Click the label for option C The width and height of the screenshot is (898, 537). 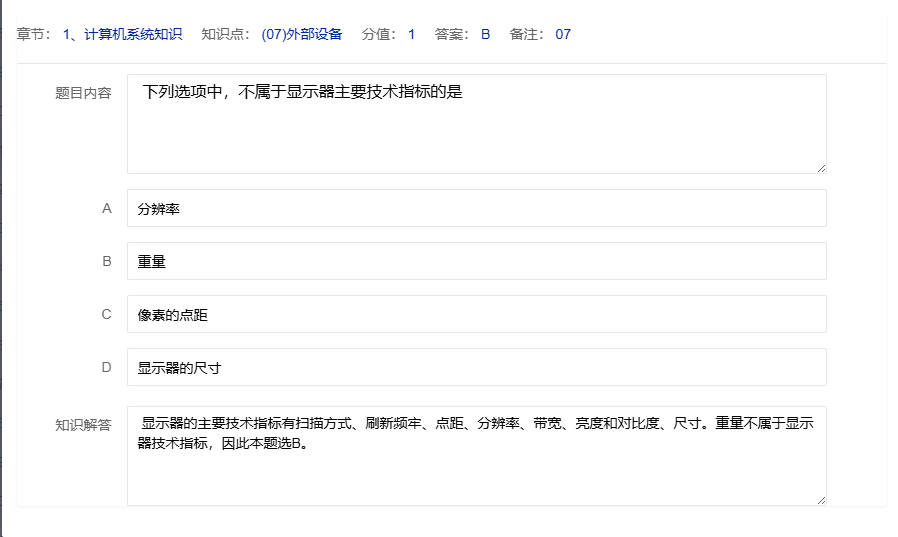point(107,314)
